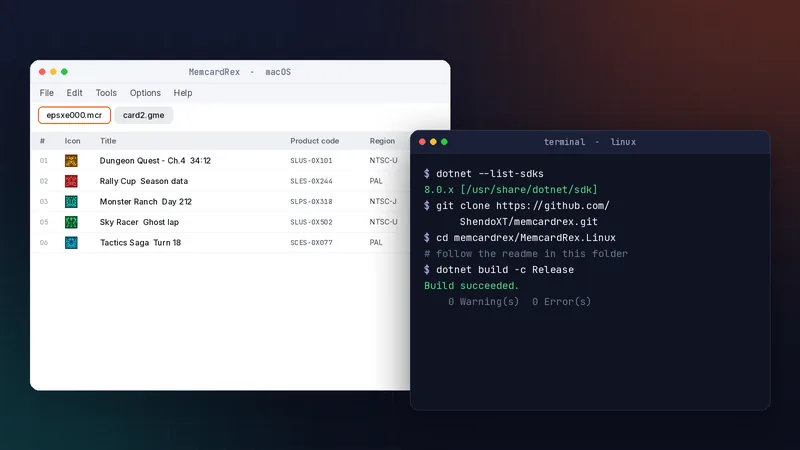Screen dimensions: 800x450
Task: Select 'Dungeon Quest - Ch.4 34:12' title
Action: [155, 161]
